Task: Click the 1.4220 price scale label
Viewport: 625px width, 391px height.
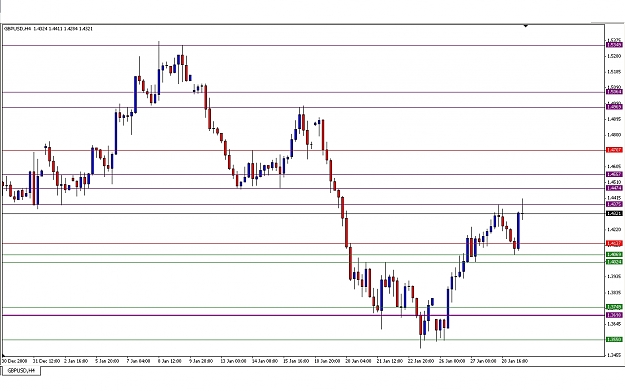Action: click(614, 229)
